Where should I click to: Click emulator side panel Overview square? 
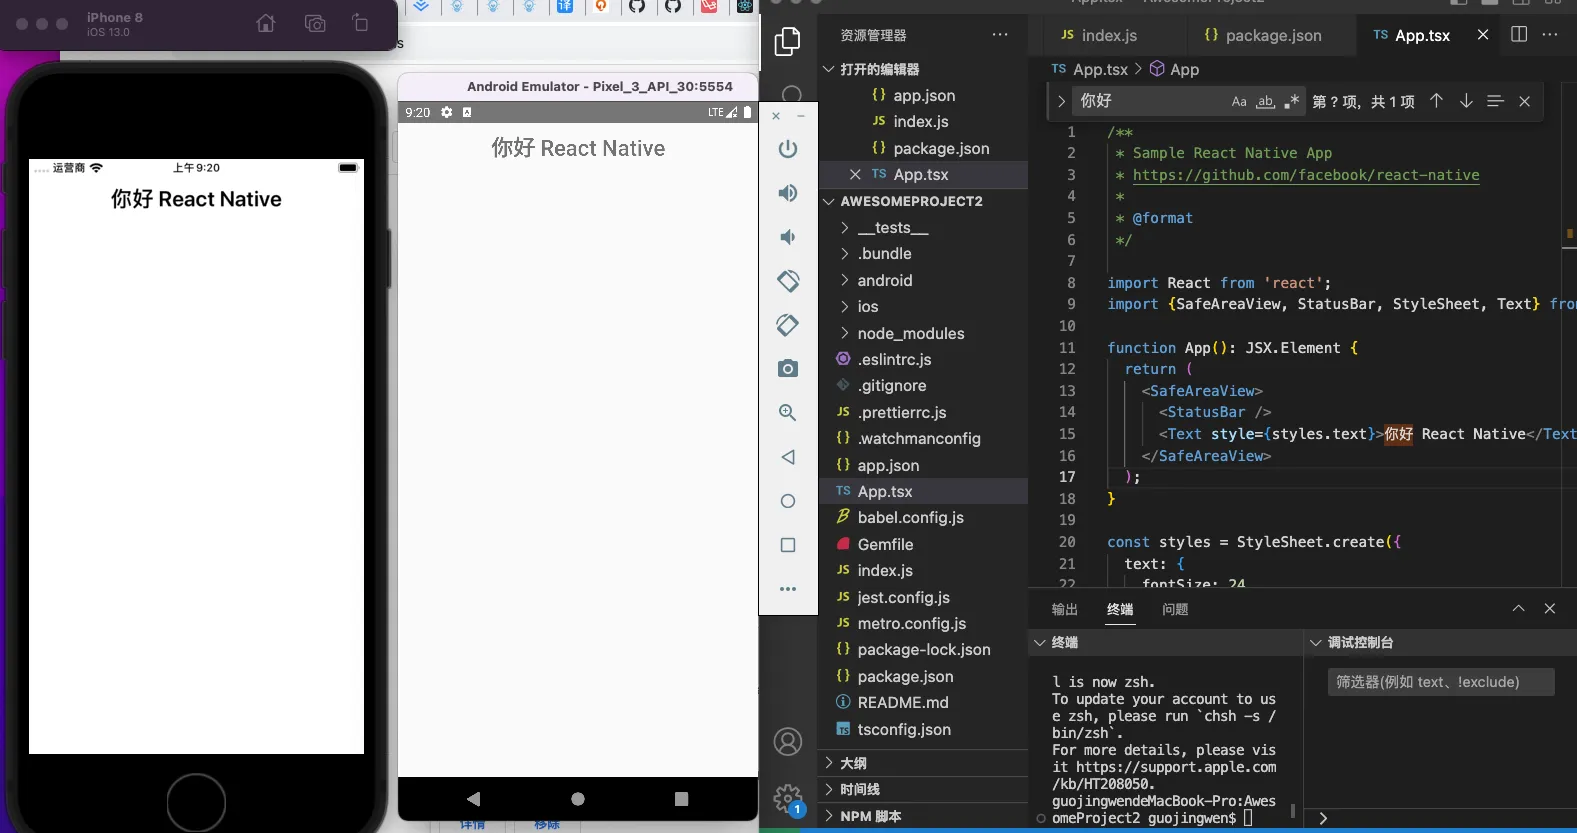[x=788, y=545]
